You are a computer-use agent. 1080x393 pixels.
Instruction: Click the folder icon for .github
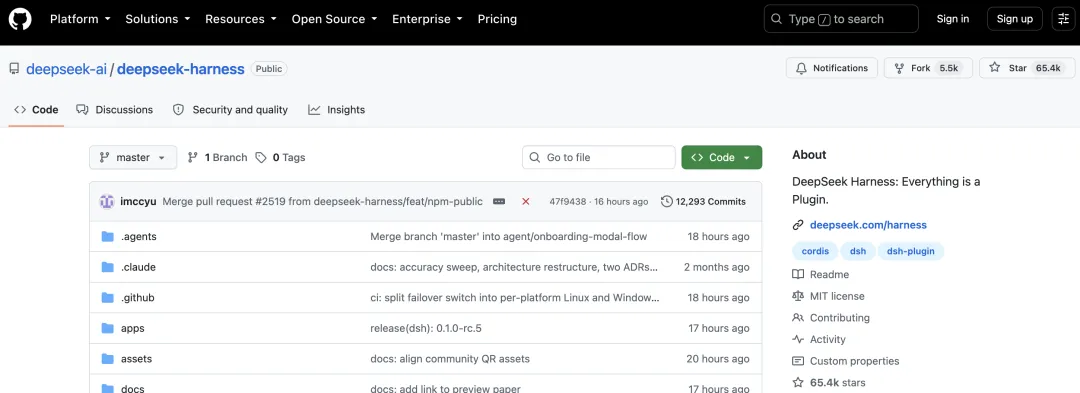(x=107, y=298)
